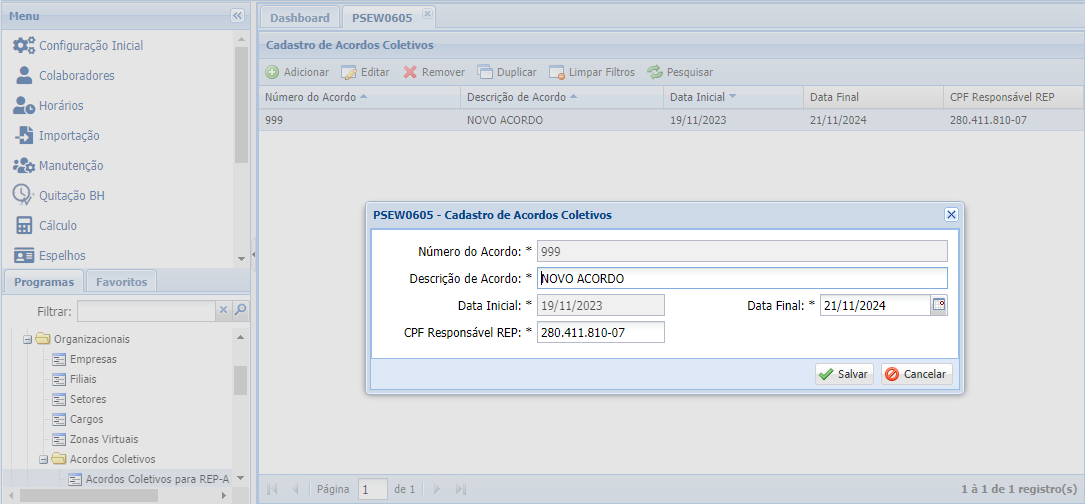This screenshot has width=1085, height=504.
Task: Open Colaboradores in the menu
Action: pyautogui.click(x=76, y=75)
